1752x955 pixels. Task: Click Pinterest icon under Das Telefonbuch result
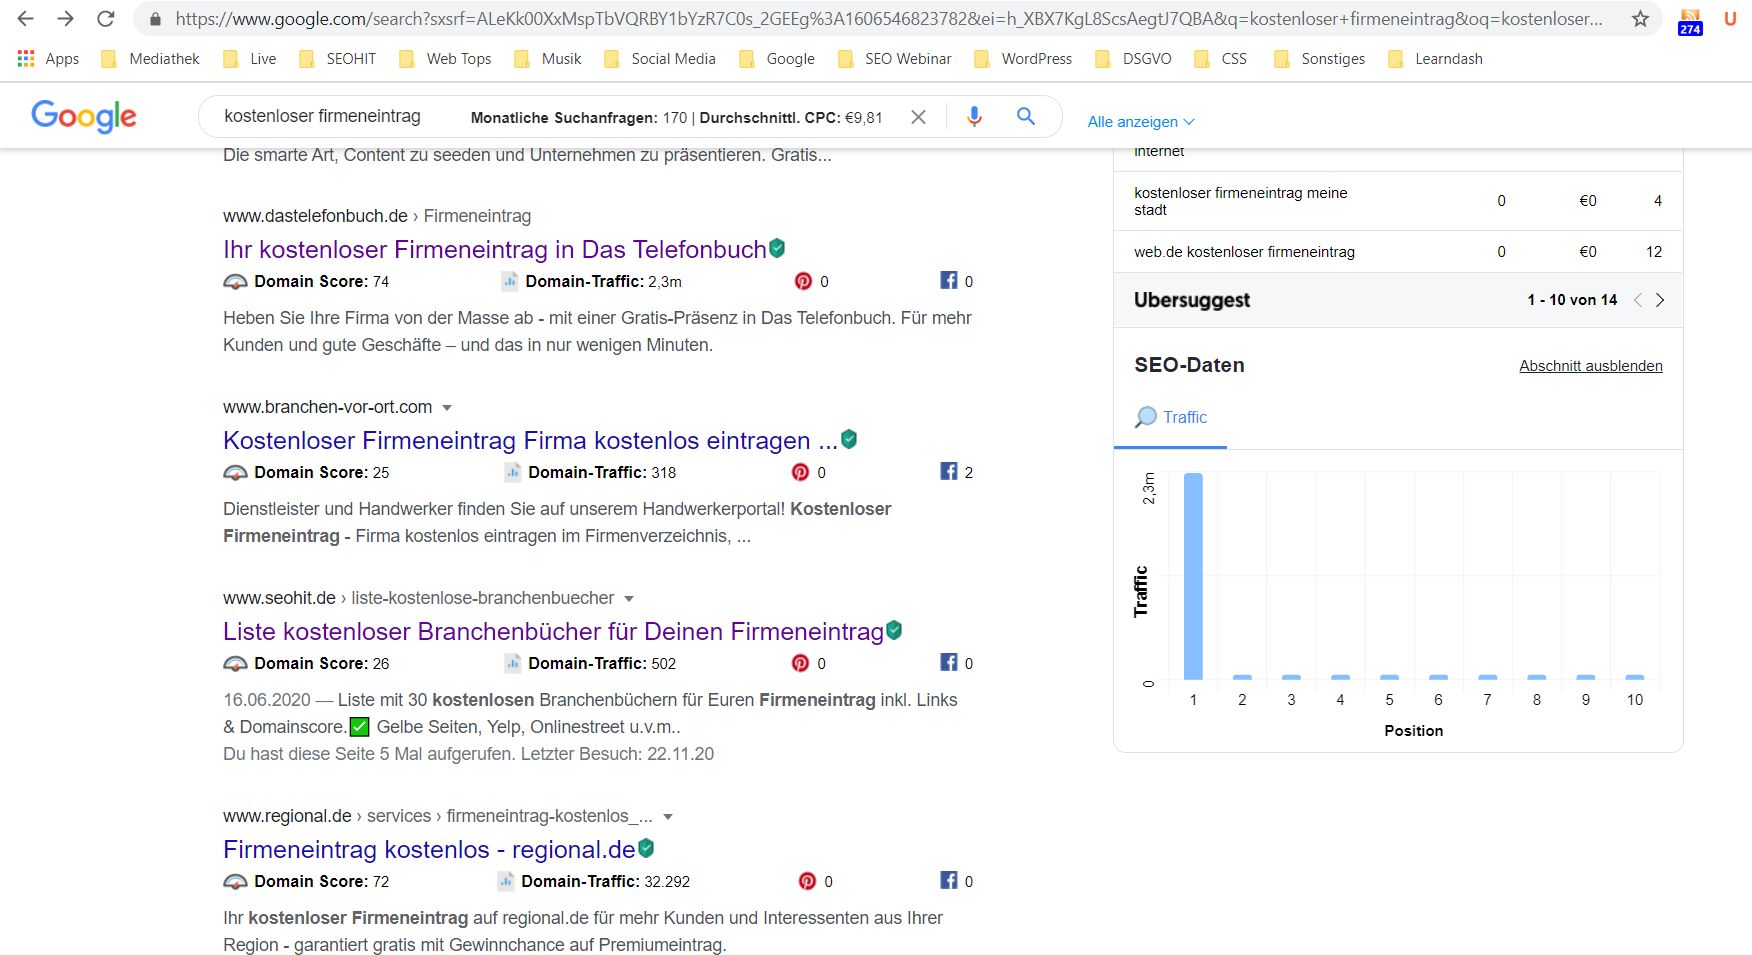tap(803, 281)
